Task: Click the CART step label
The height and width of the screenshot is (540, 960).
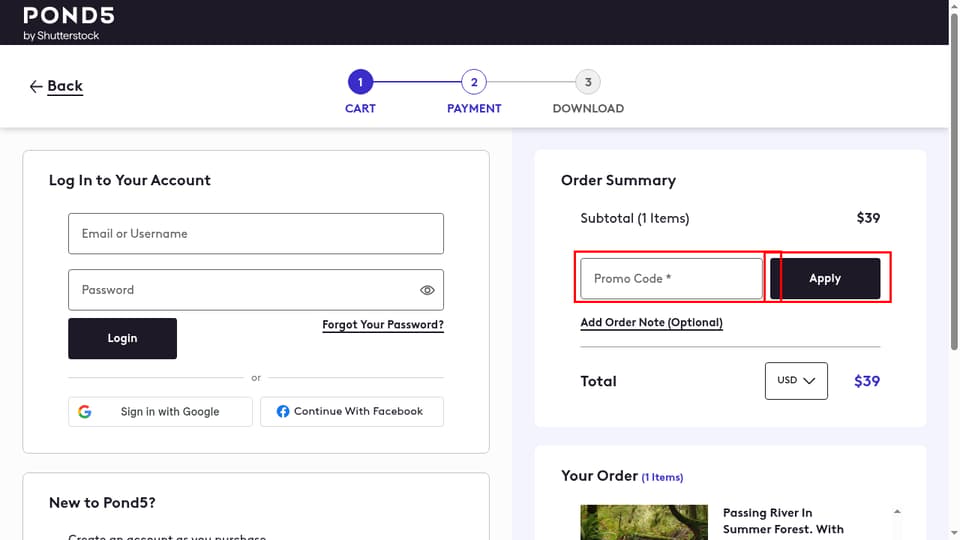Action: (360, 108)
